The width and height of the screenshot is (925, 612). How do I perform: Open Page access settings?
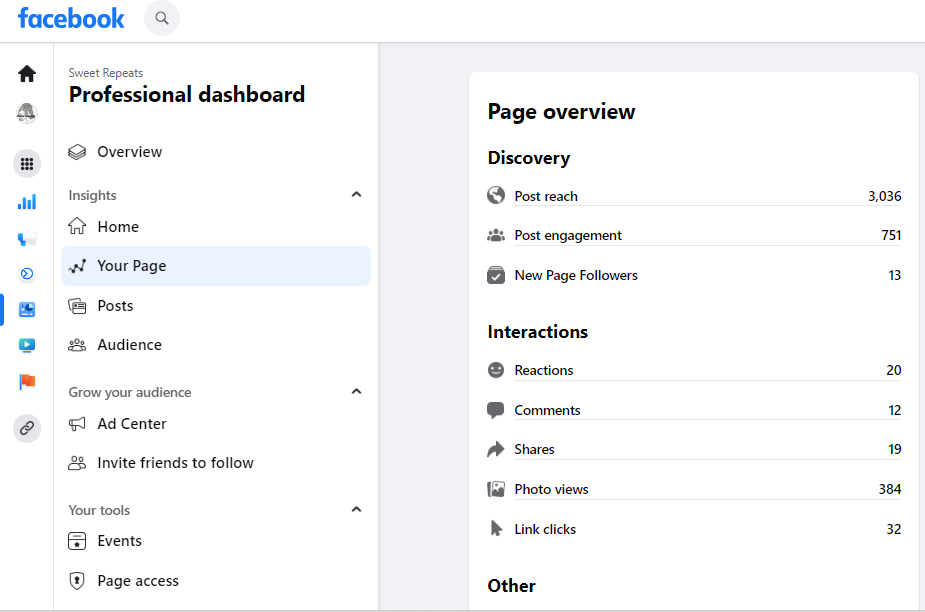137,581
